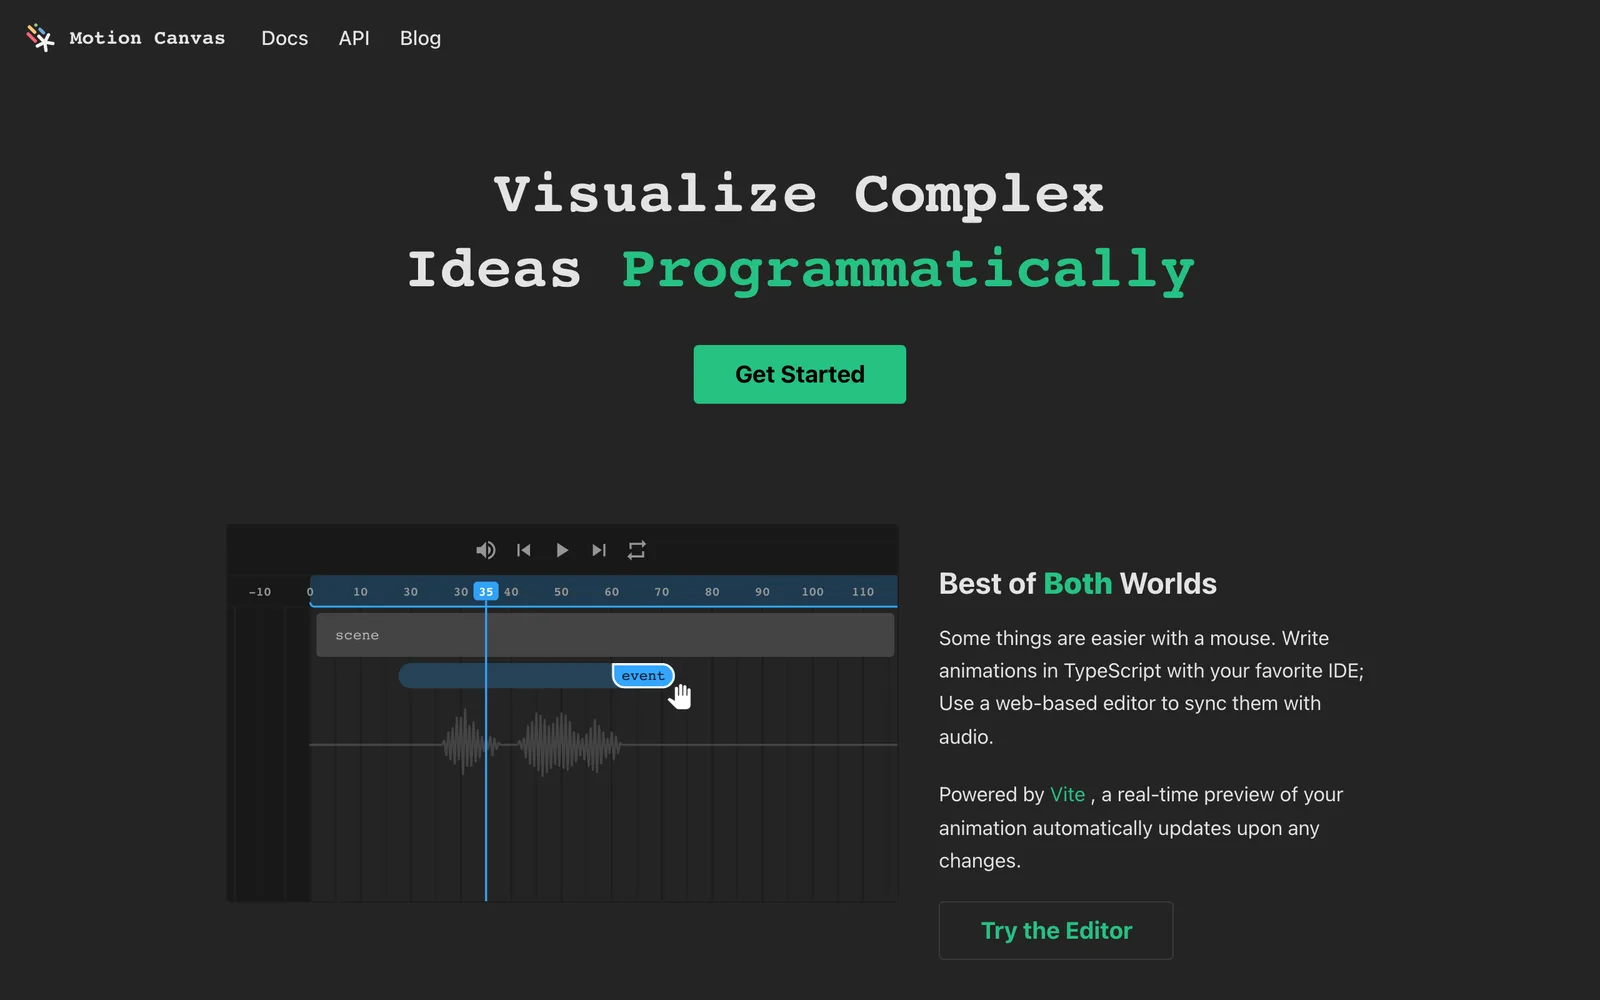This screenshot has height=1000, width=1600.
Task: Click the 100 tick on timeline ruler
Action: coord(812,592)
